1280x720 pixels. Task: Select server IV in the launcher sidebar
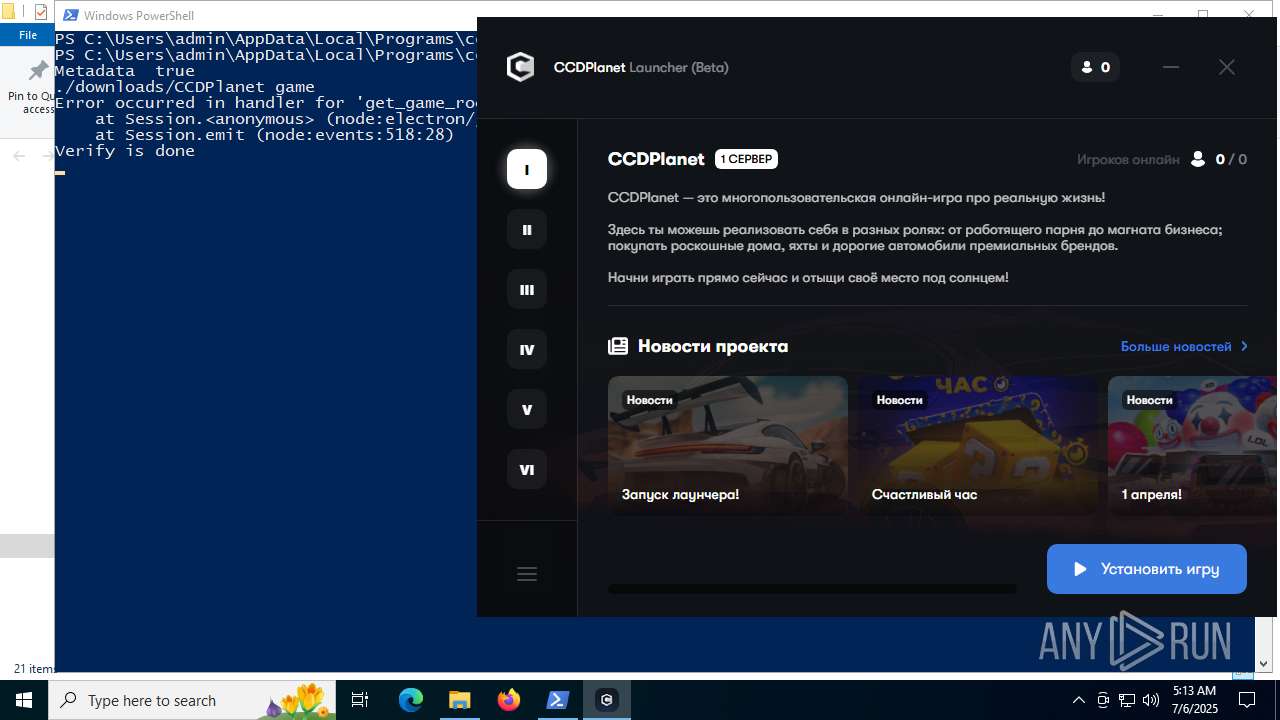(527, 349)
